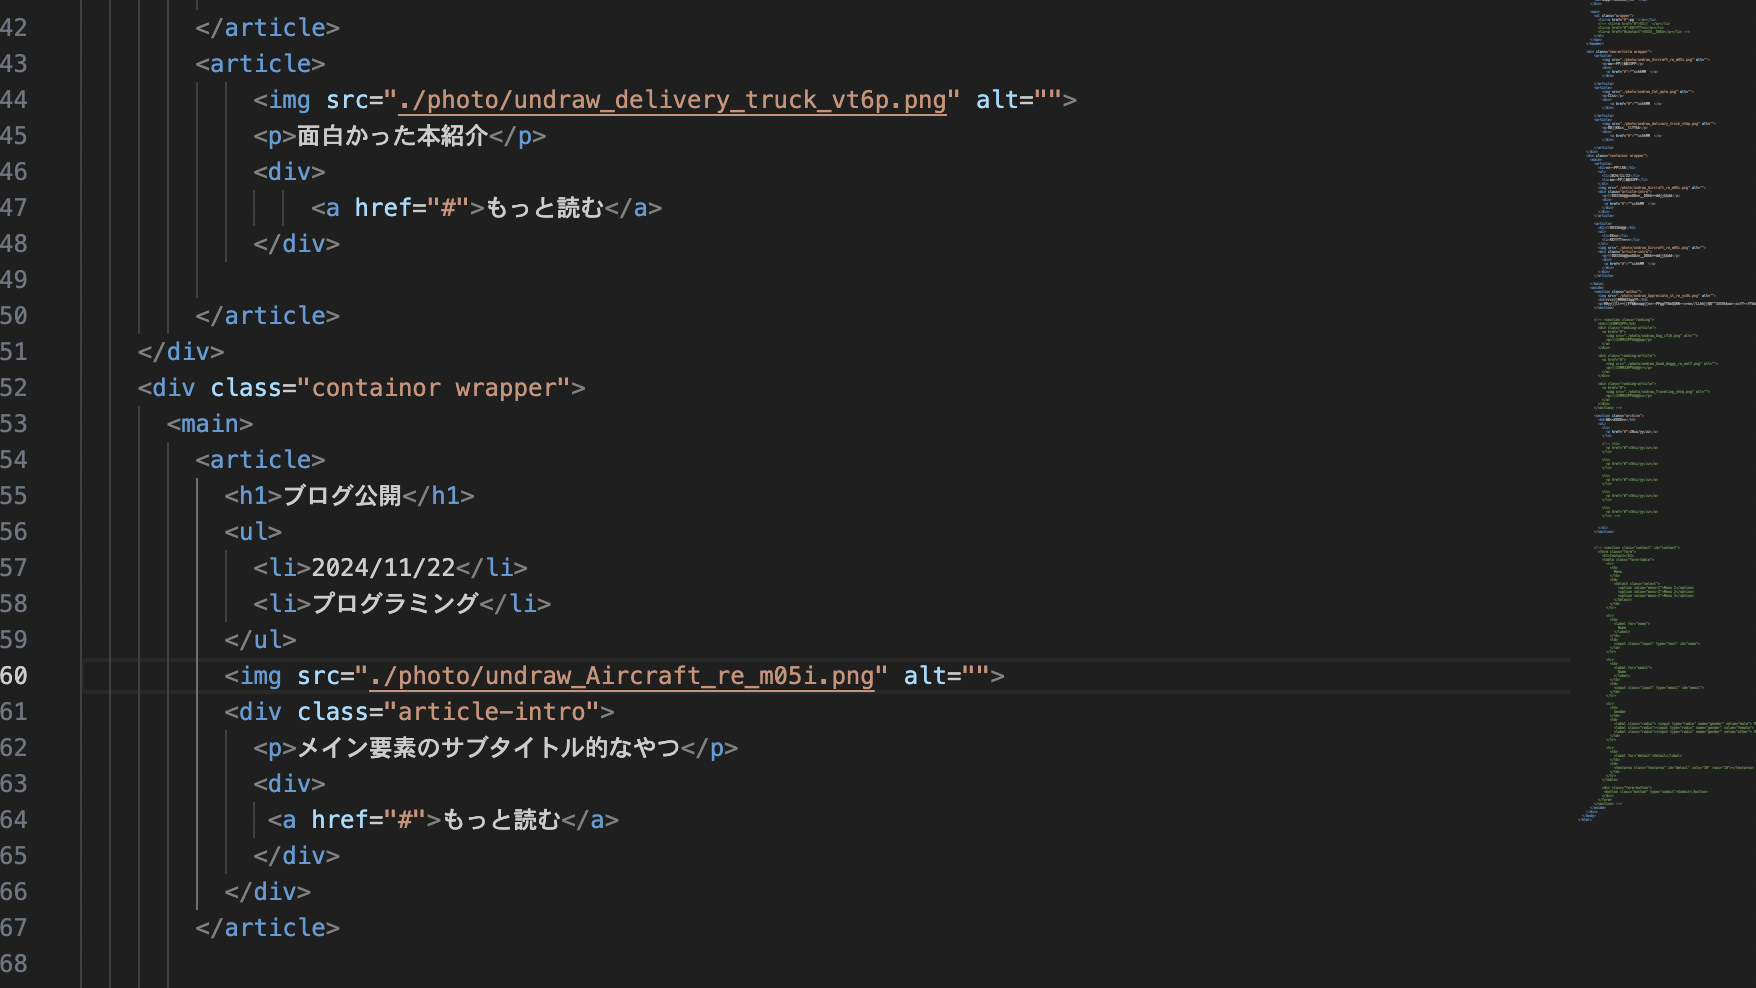Click もっと読む anchor text on line 64
1756x988 pixels.
[x=501, y=820]
